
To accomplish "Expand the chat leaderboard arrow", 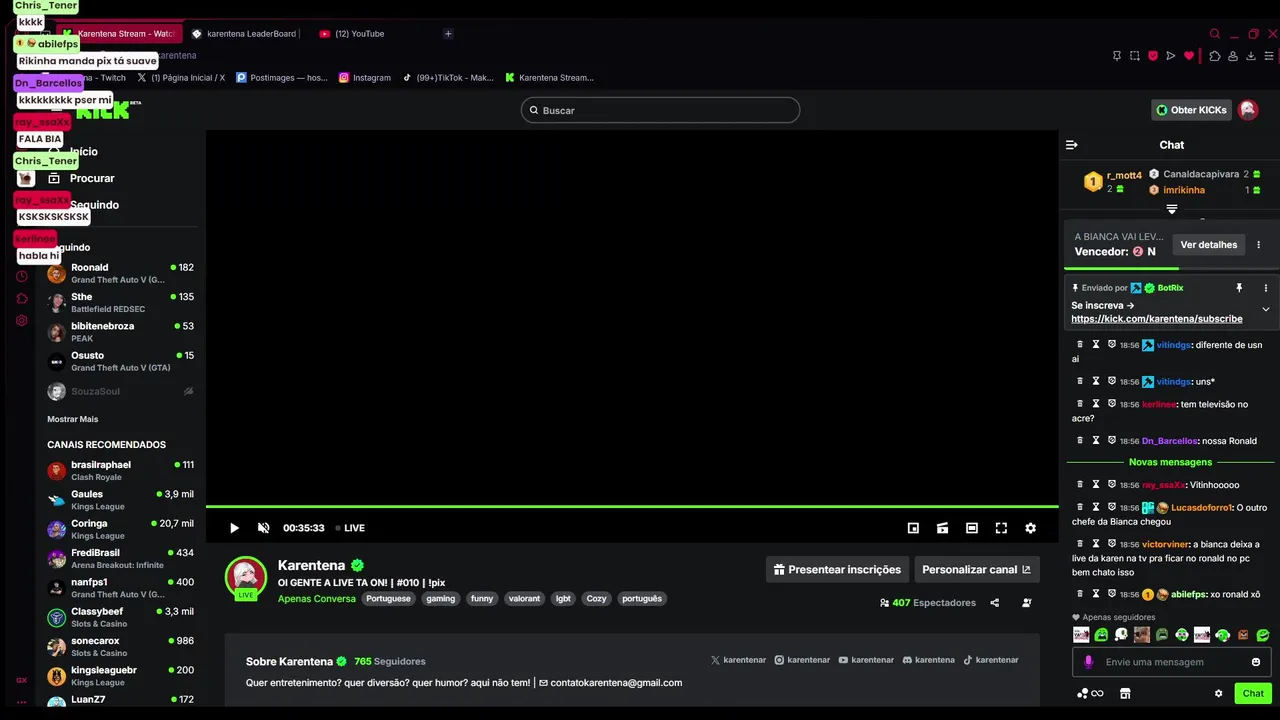I will click(x=1172, y=209).
